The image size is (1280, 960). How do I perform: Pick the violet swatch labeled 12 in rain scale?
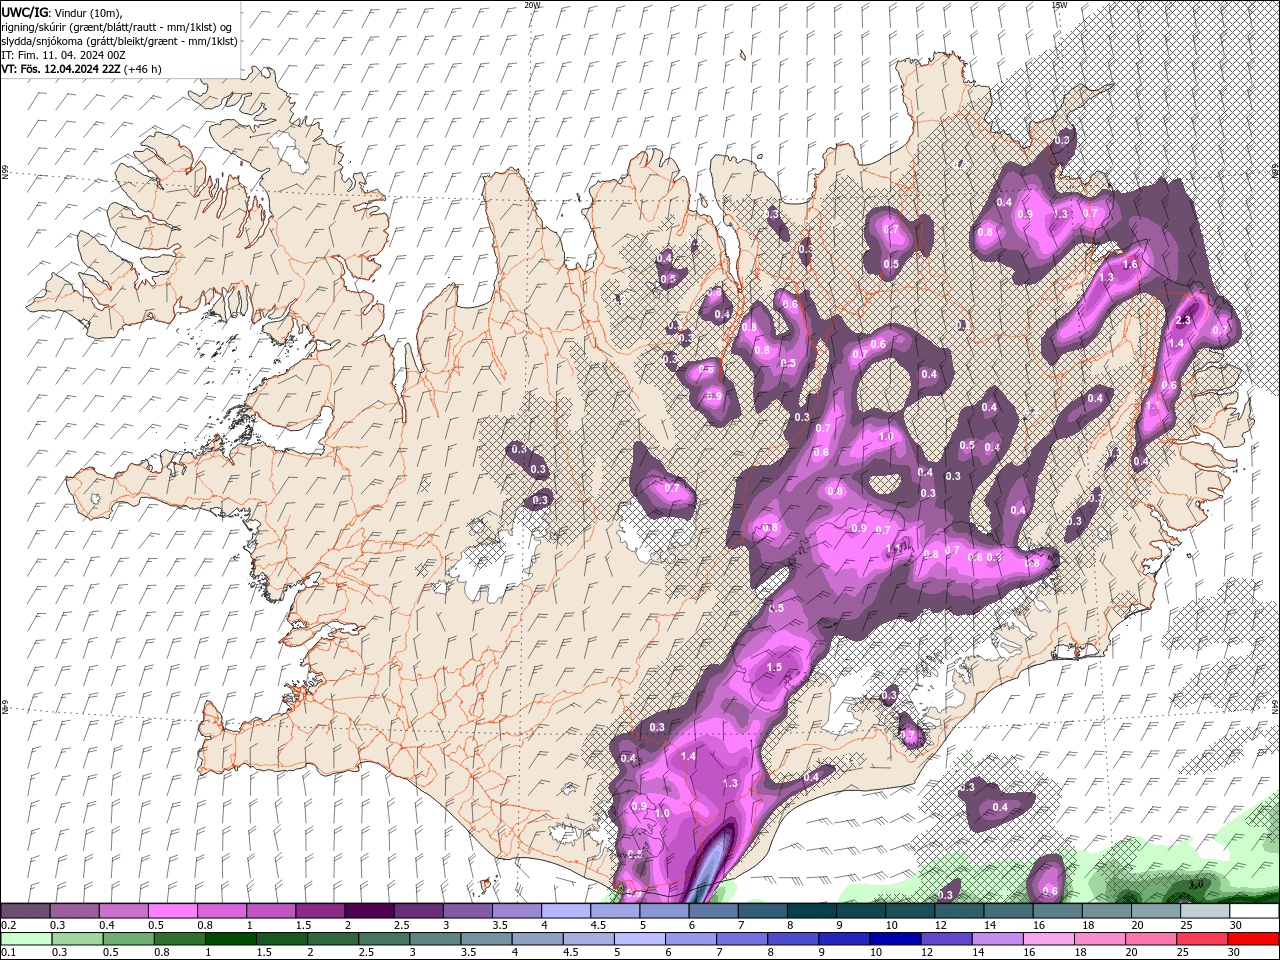(x=946, y=939)
